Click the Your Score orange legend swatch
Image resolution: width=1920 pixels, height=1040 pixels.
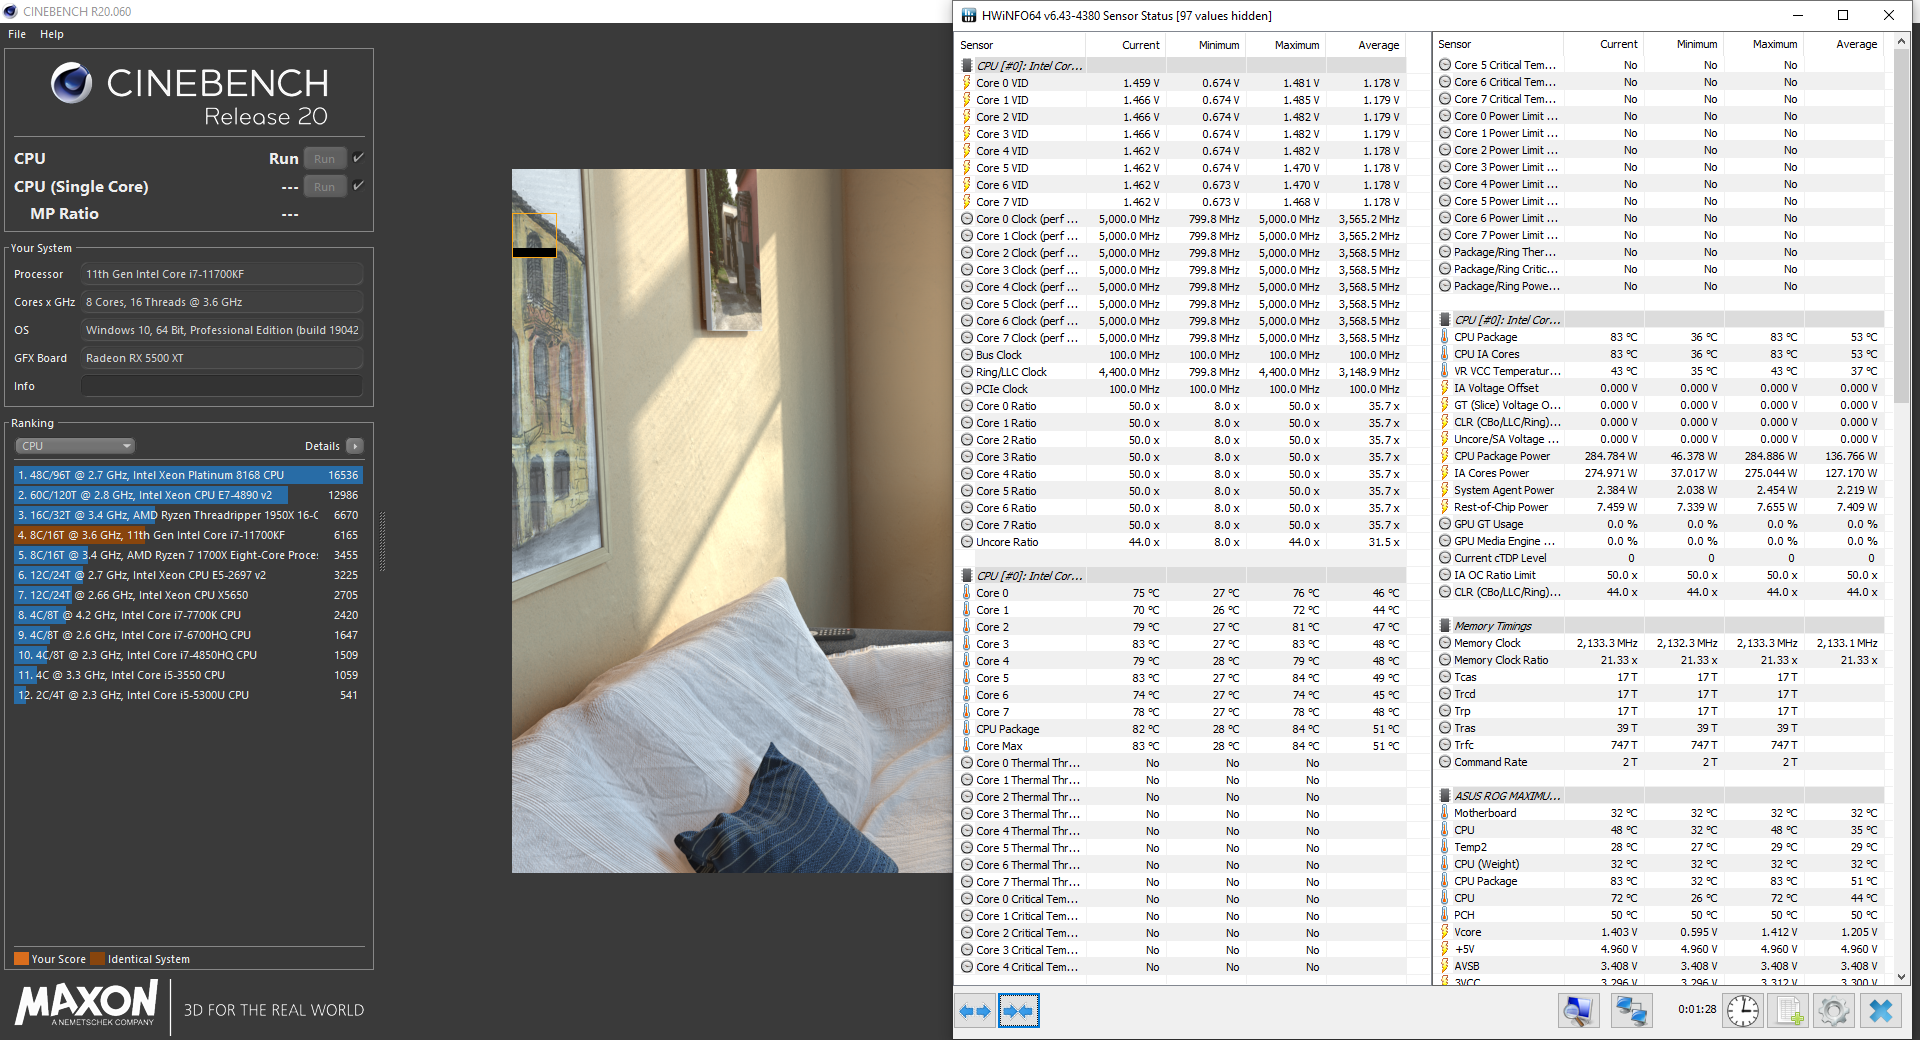pyautogui.click(x=21, y=959)
